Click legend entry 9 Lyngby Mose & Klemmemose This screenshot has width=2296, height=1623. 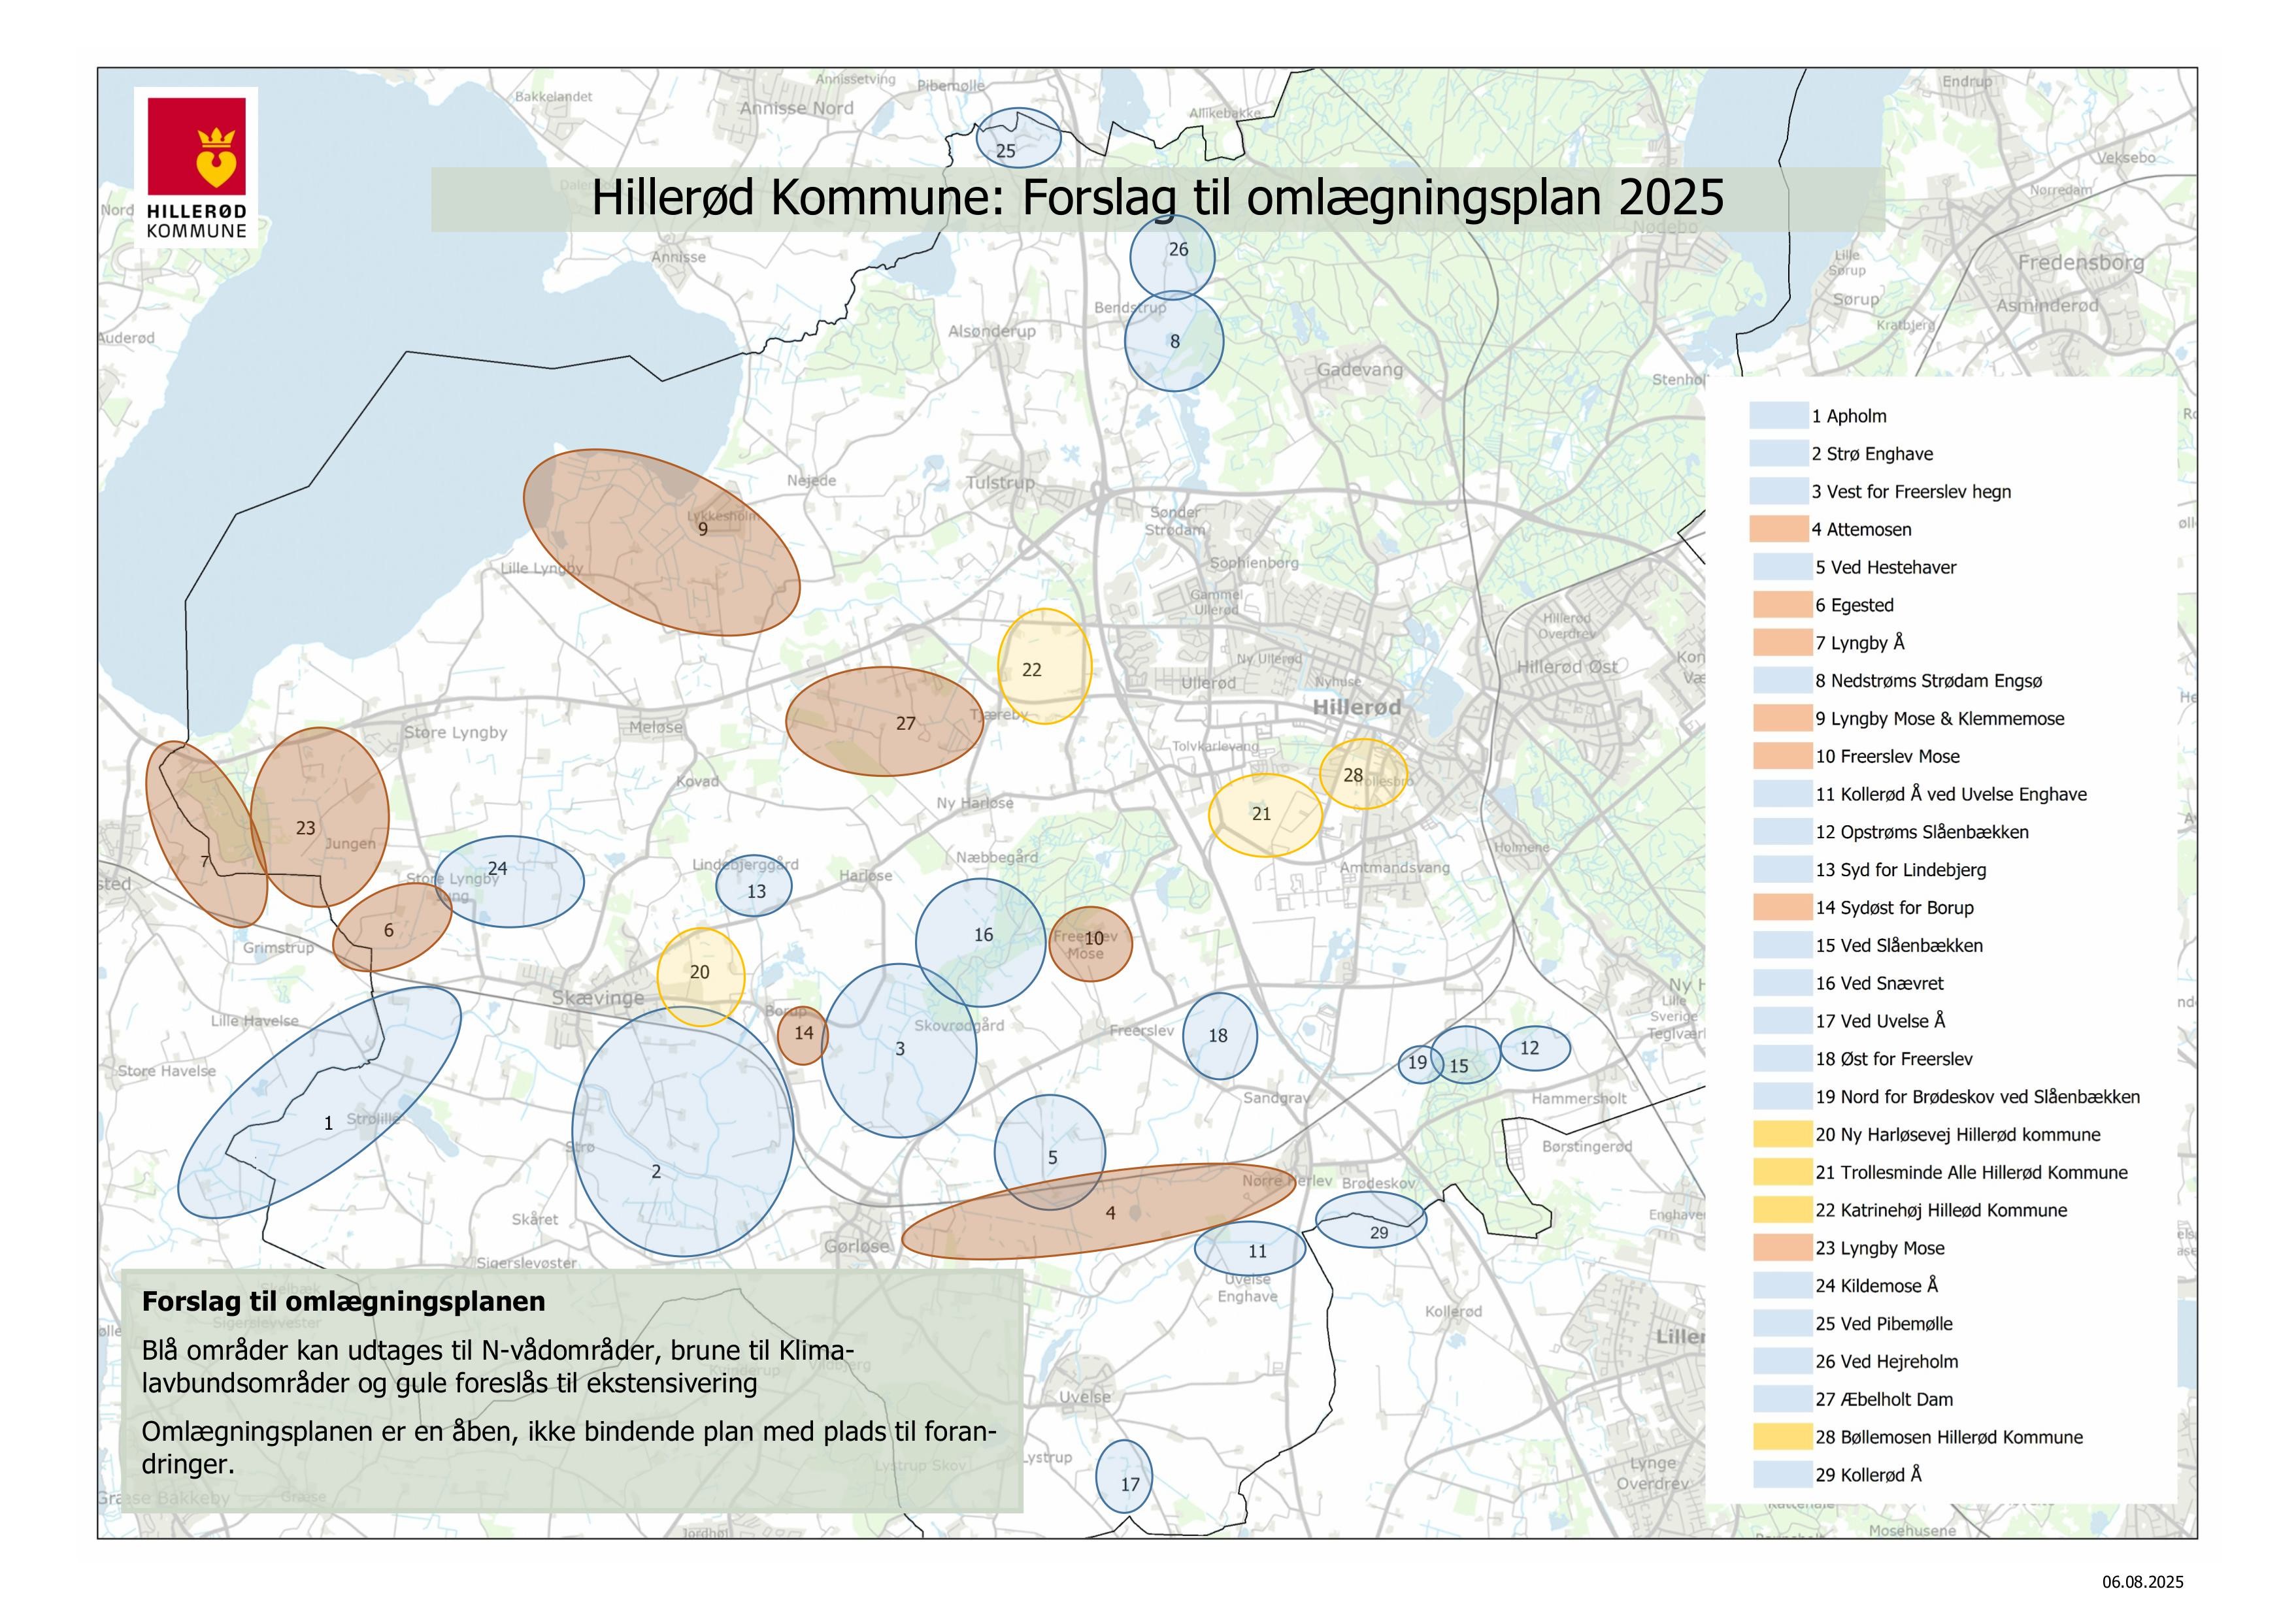coord(1940,719)
